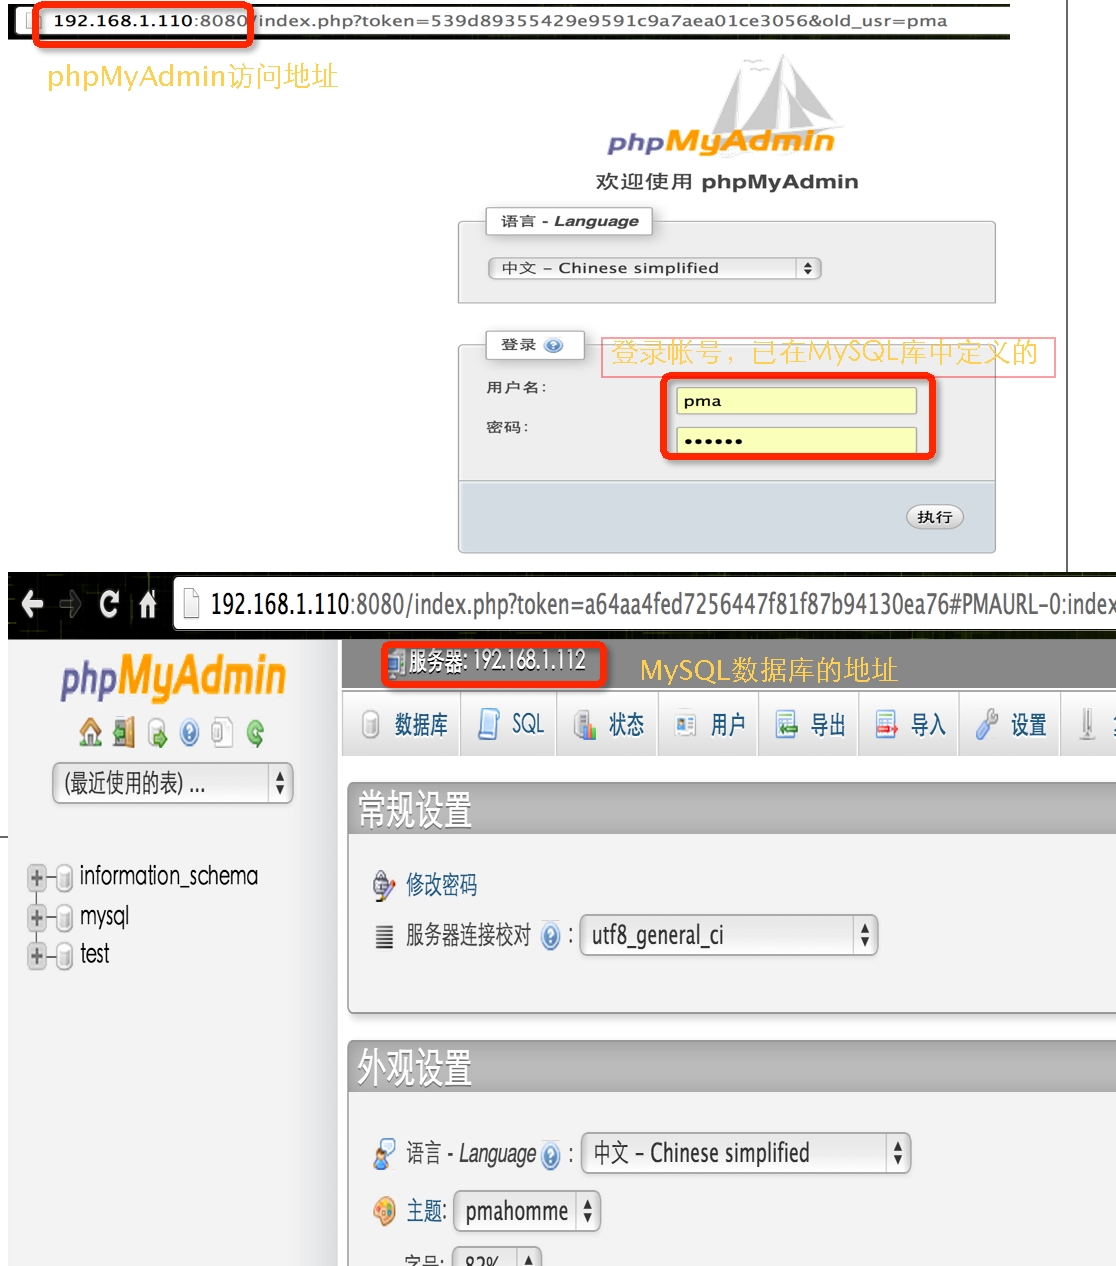Click help icon beside 服务器连接校对

coord(550,936)
